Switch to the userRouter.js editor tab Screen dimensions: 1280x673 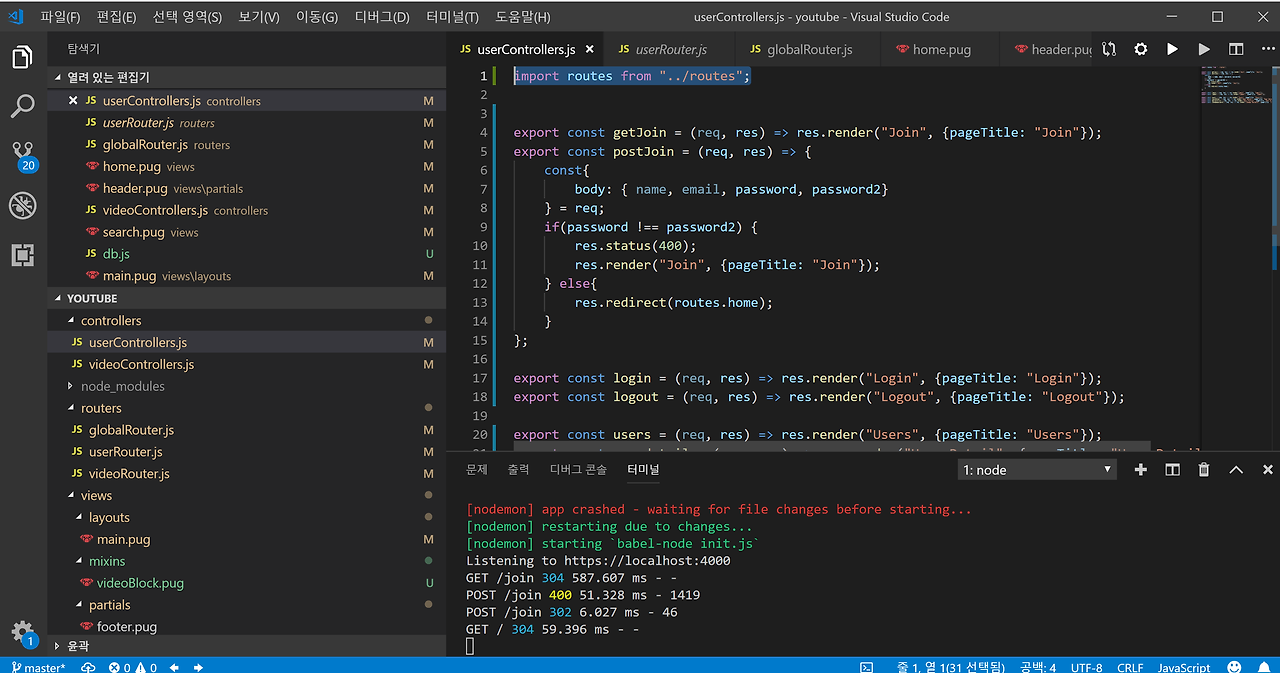pos(670,49)
